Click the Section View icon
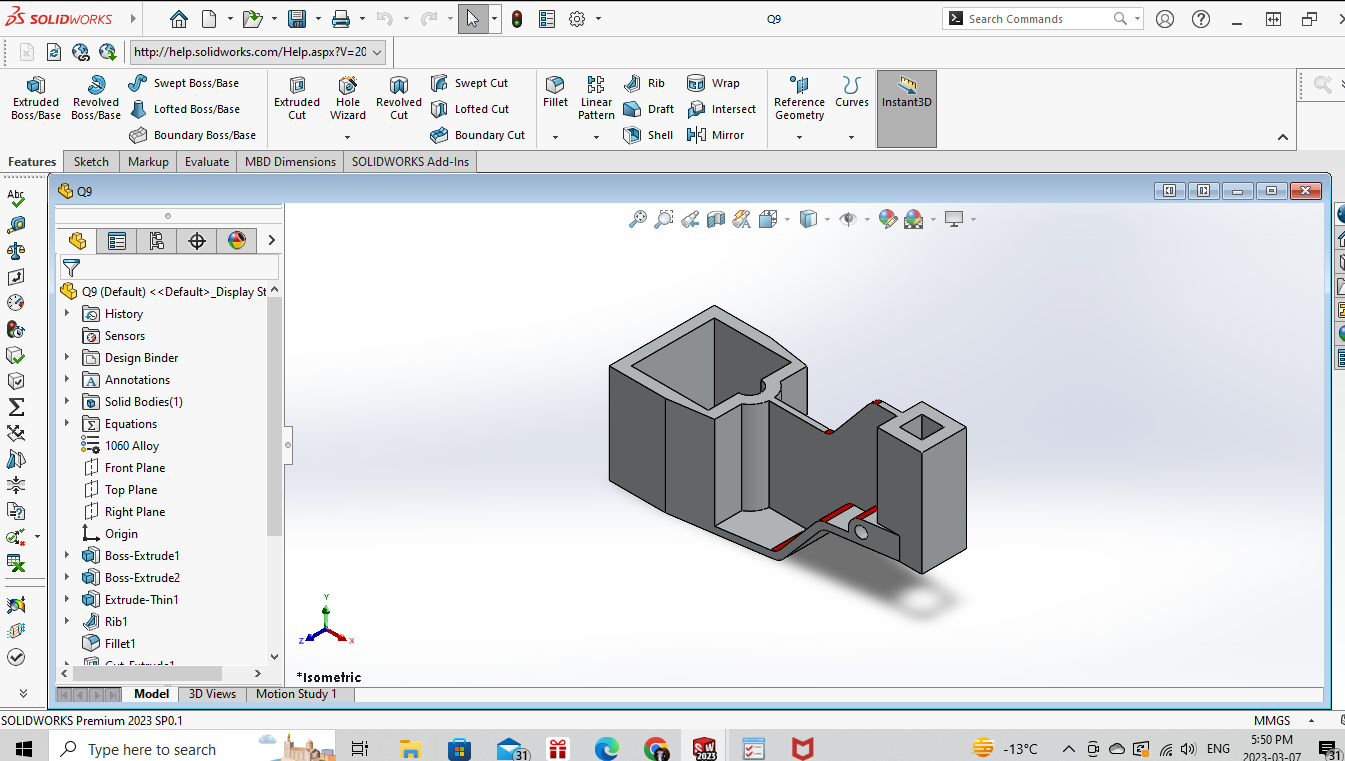 (716, 219)
